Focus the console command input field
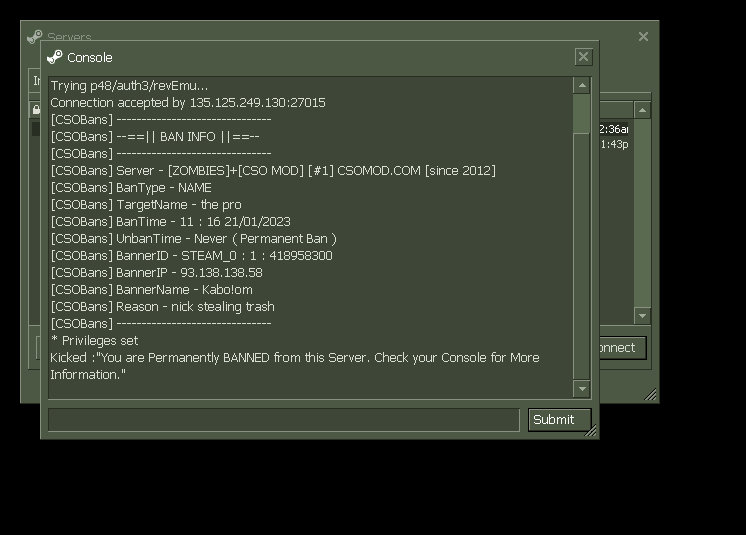This screenshot has width=746, height=535. [283, 420]
